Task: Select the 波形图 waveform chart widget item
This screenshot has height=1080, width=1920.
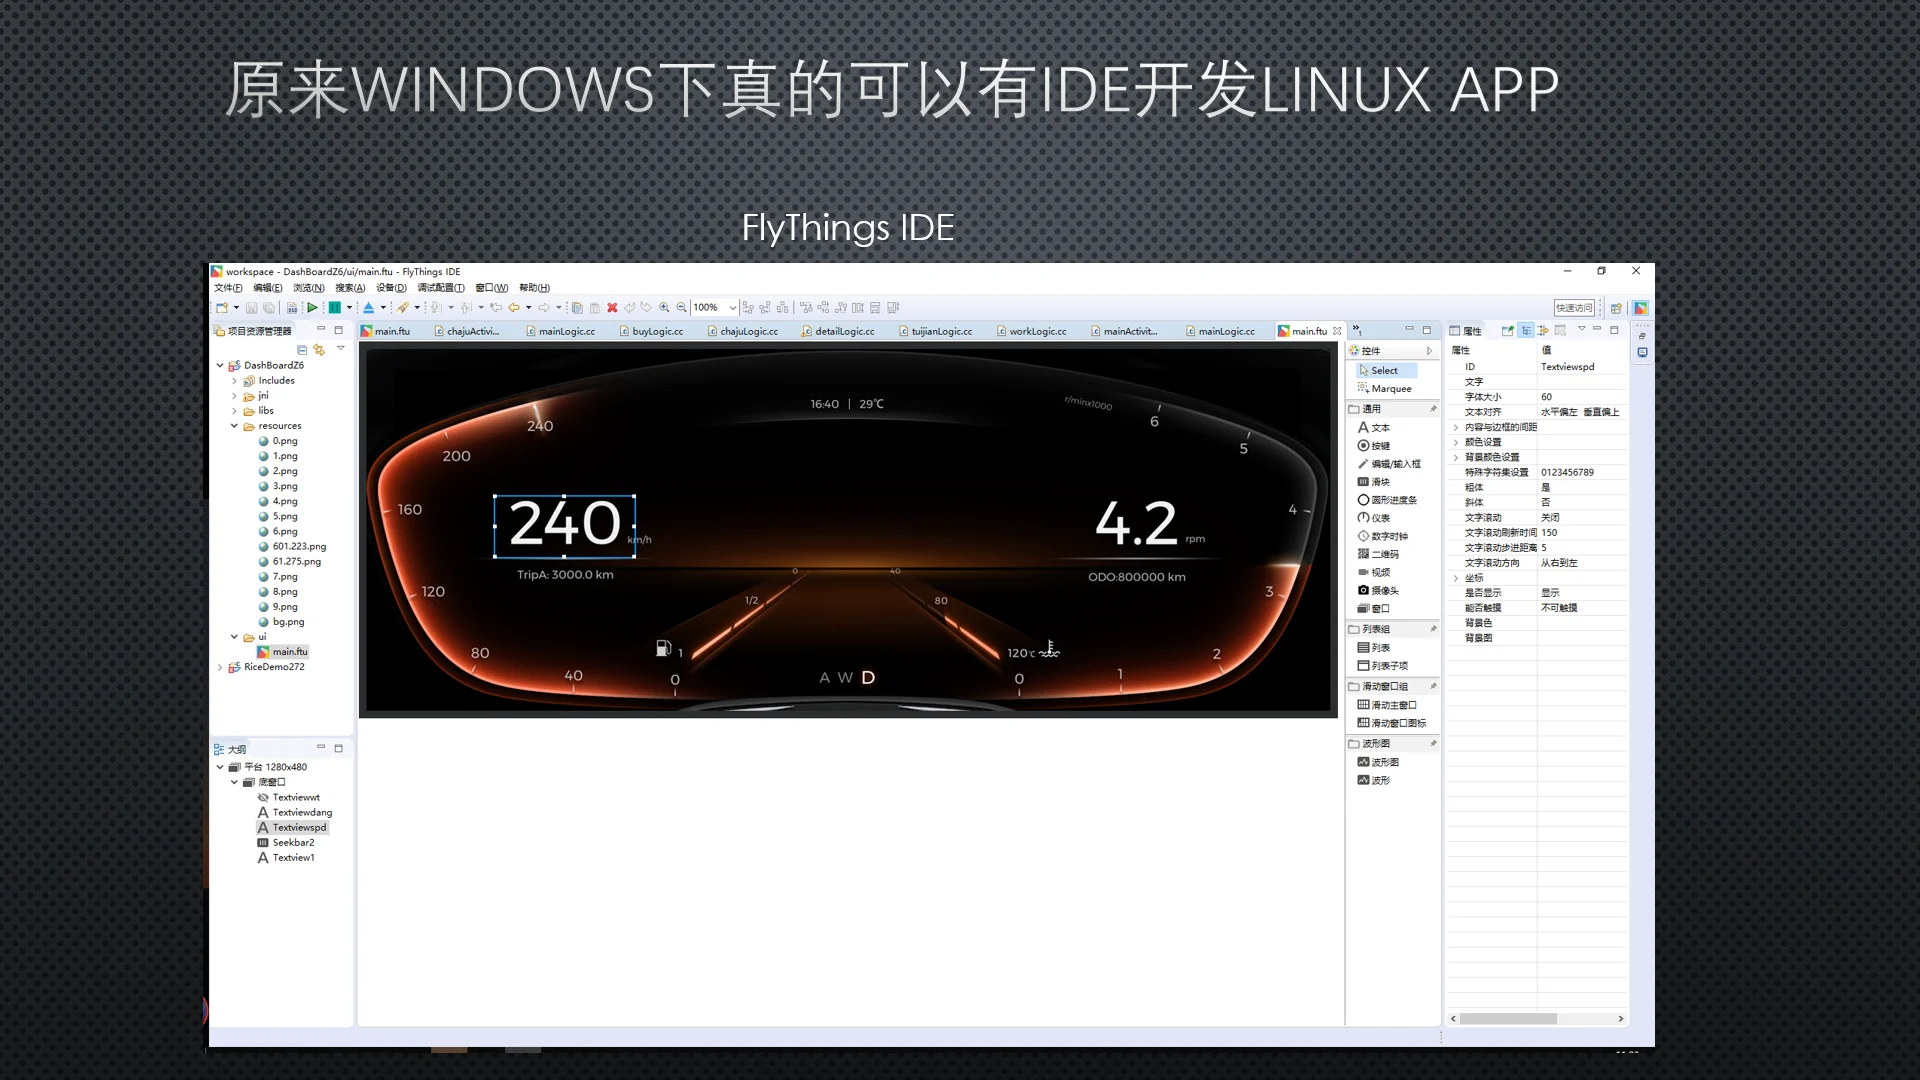Action: coord(1378,762)
